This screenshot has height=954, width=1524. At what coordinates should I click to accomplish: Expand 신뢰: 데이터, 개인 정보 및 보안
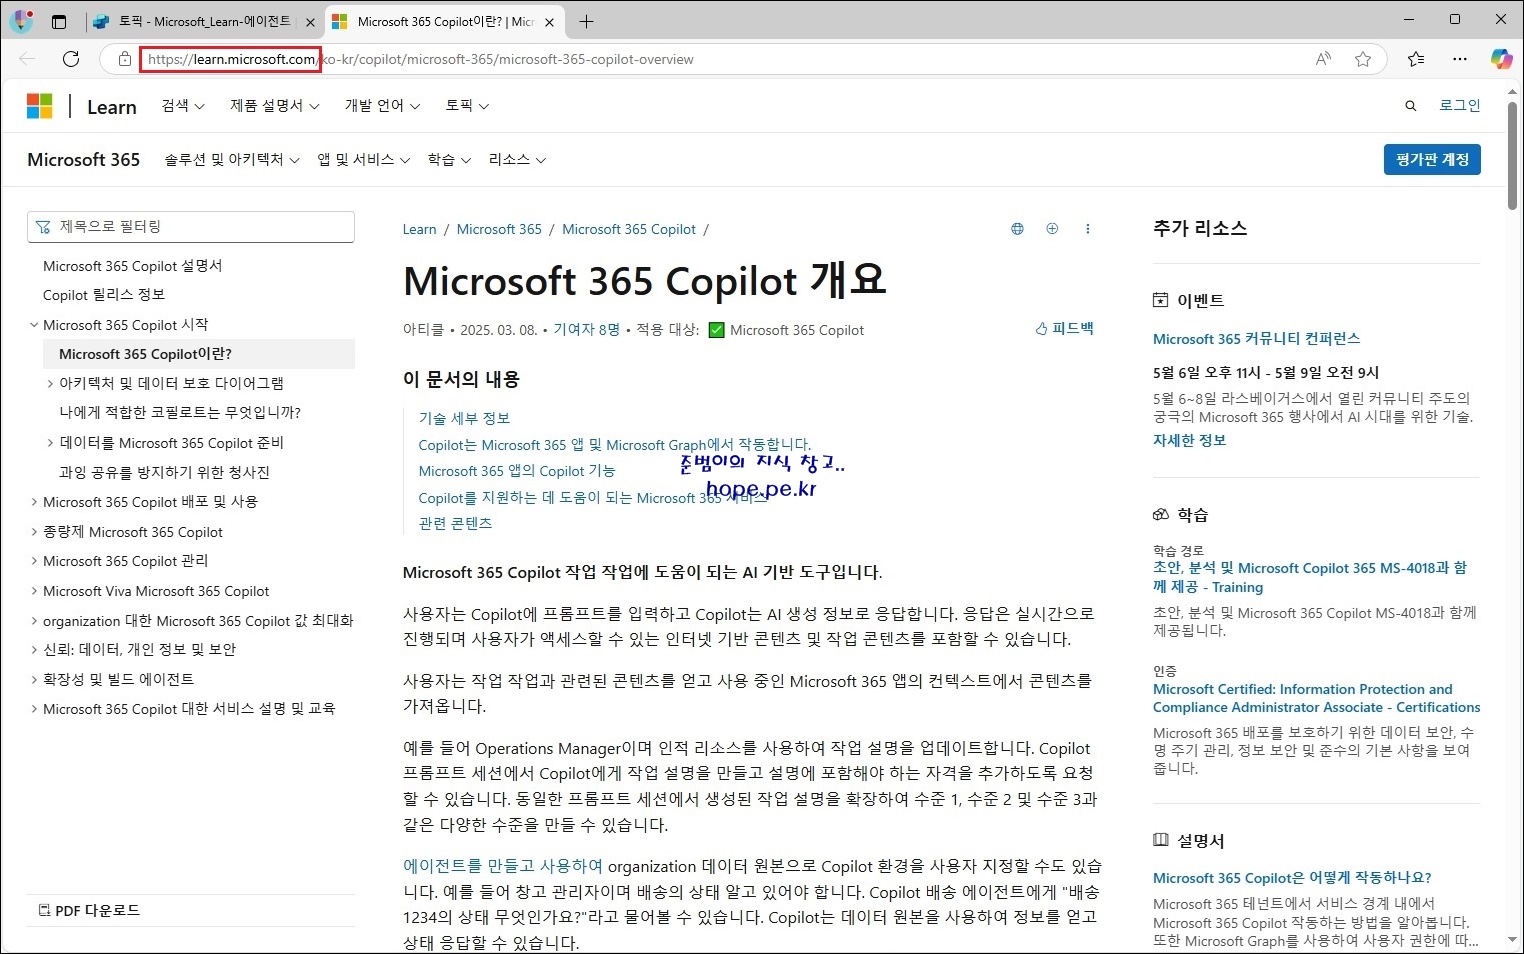(139, 649)
